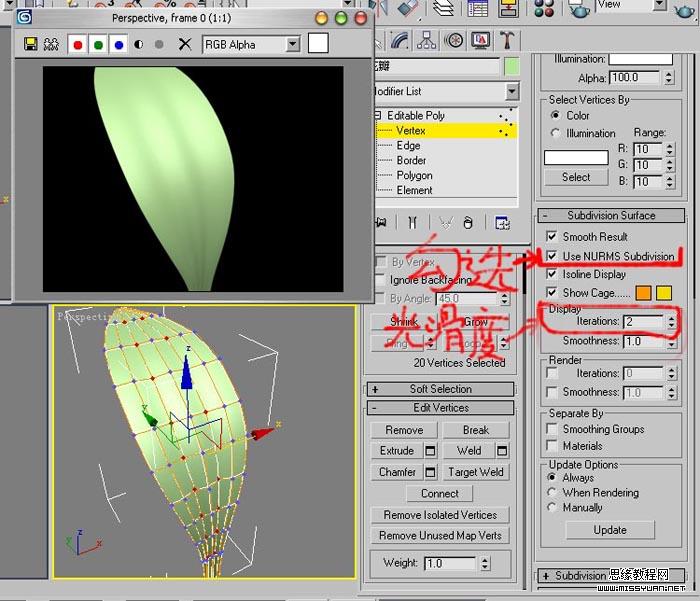The image size is (700, 601).
Task: Collapse the Edit Vertices rollout
Action: pyautogui.click(x=440, y=408)
